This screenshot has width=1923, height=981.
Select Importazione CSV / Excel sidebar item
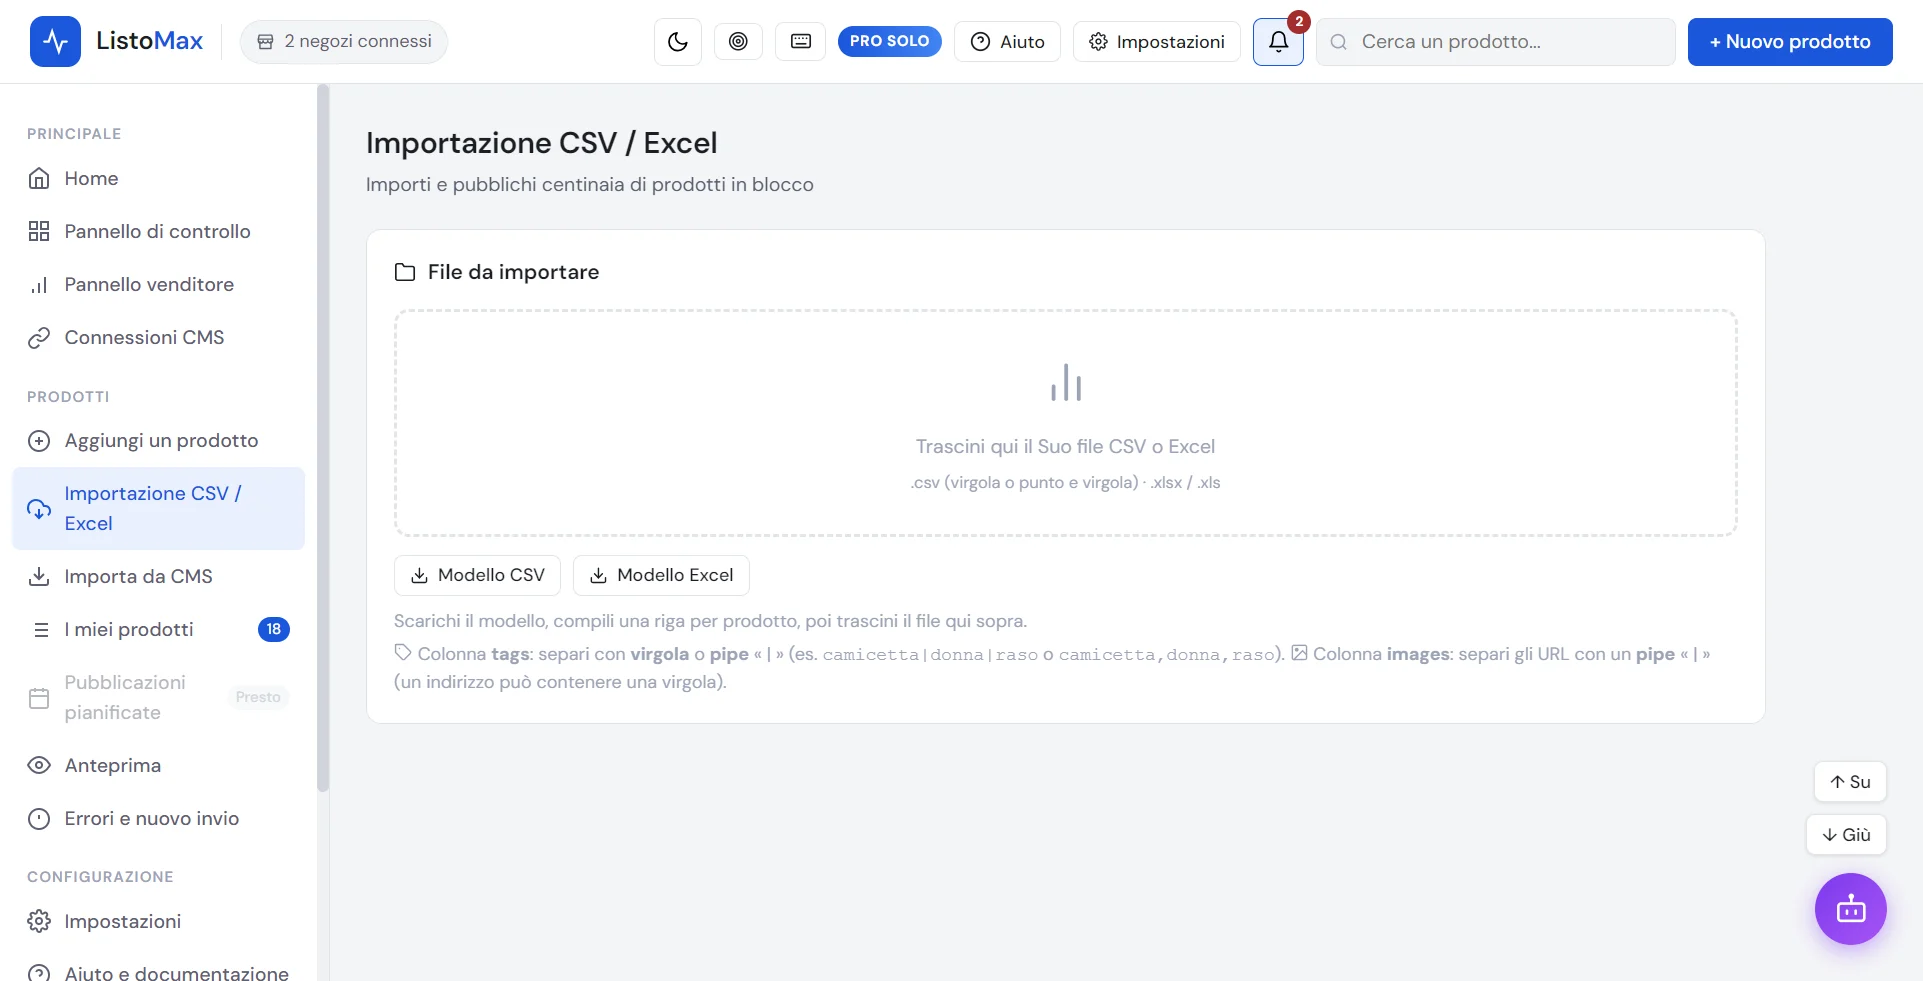point(158,508)
